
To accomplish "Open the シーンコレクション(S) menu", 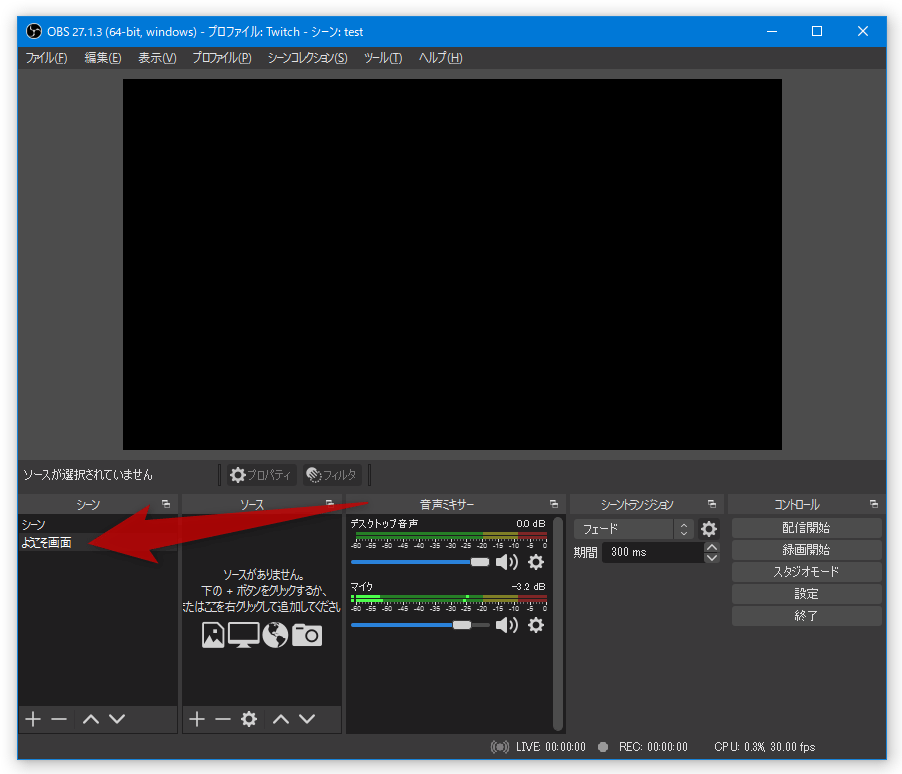I will [x=307, y=58].
